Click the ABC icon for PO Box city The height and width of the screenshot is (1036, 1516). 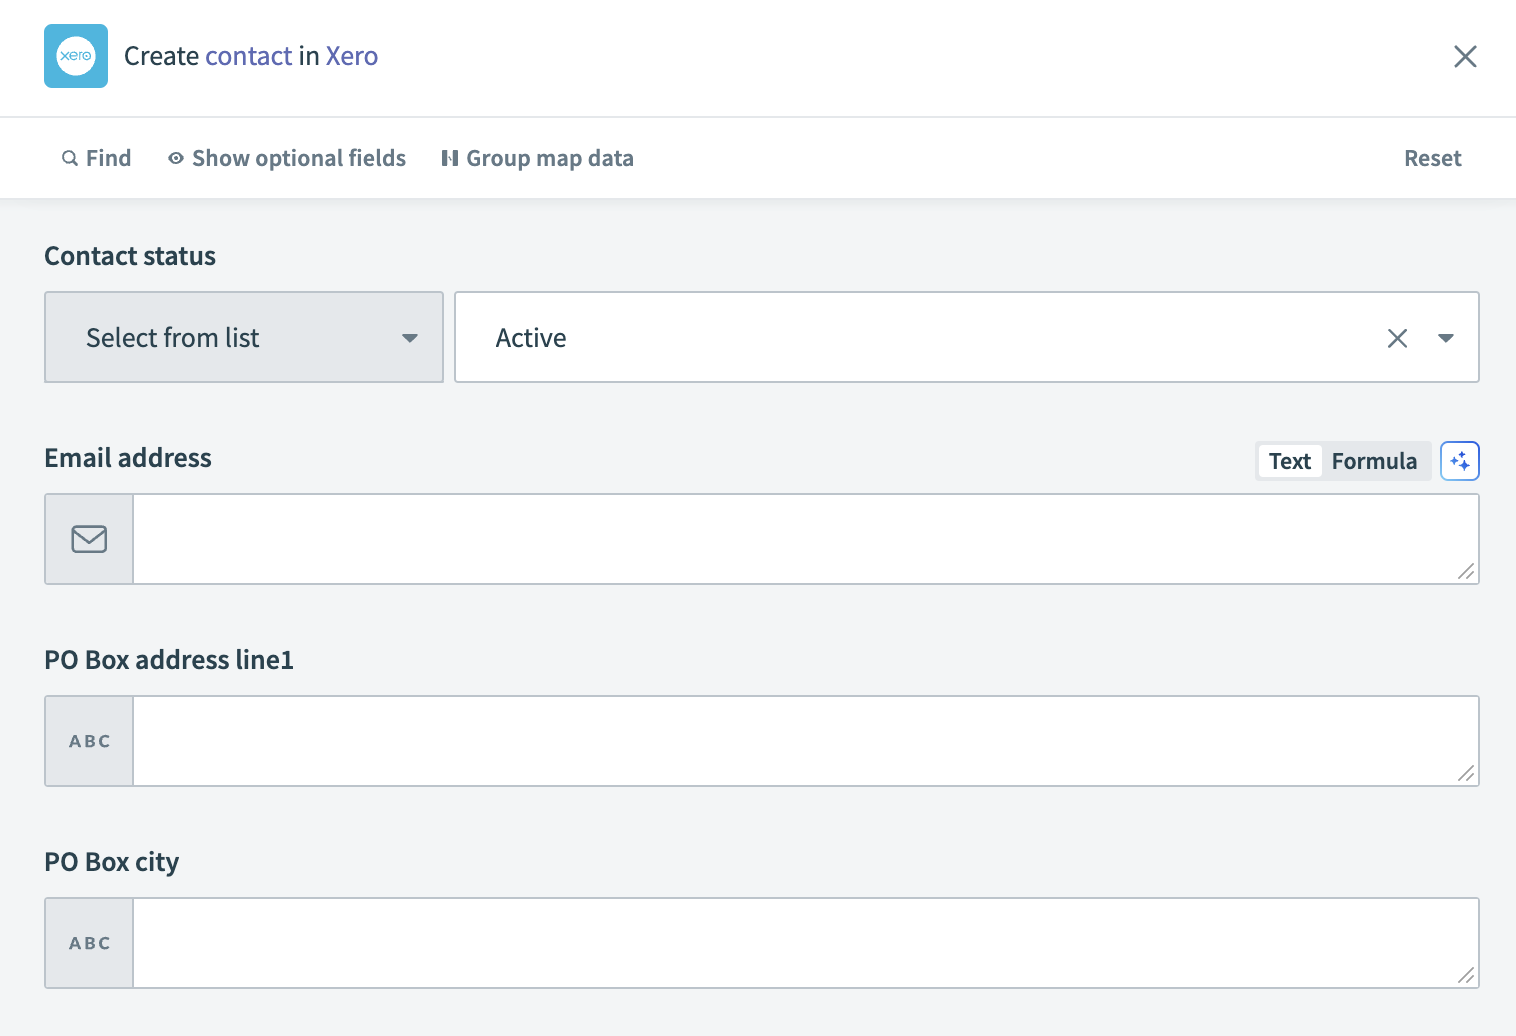pyautogui.click(x=88, y=942)
